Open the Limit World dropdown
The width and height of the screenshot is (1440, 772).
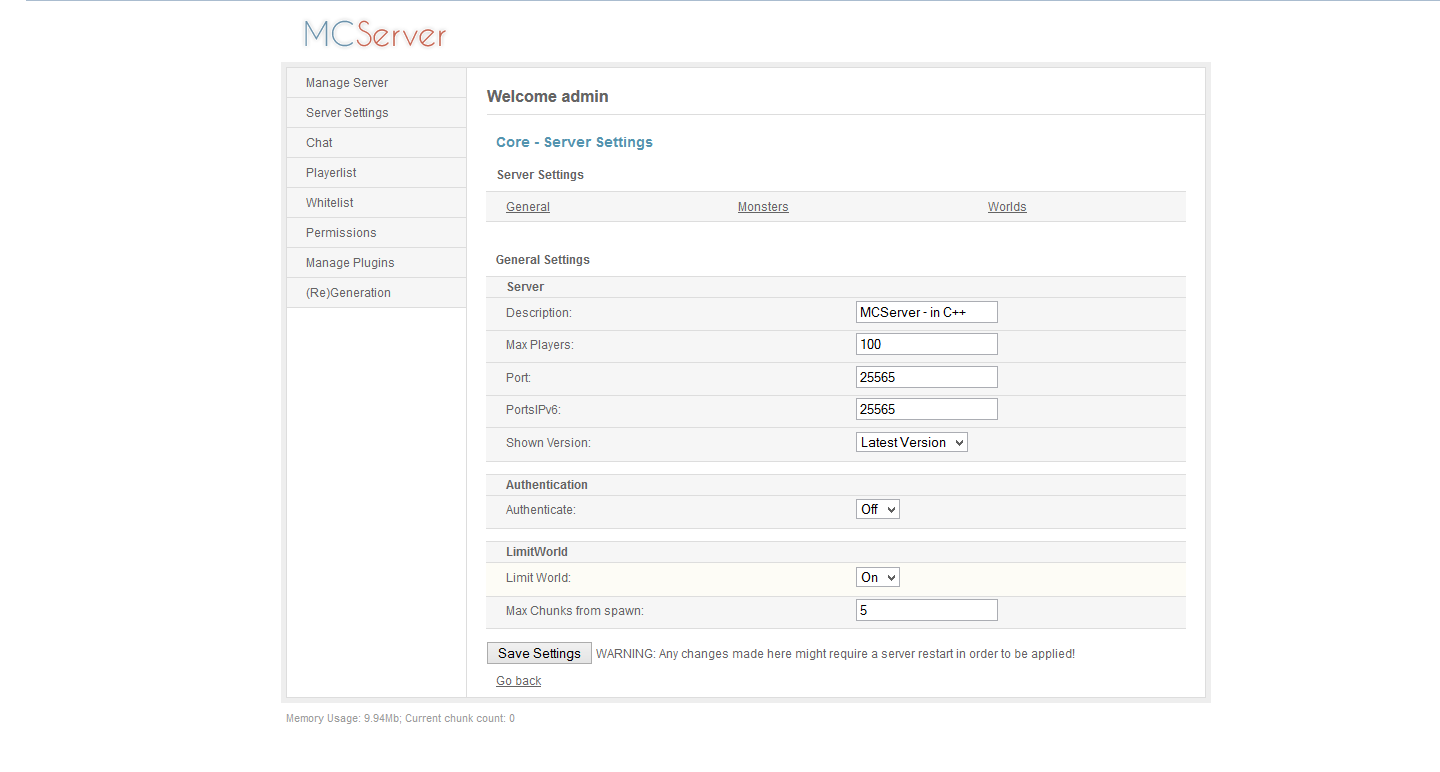877,577
